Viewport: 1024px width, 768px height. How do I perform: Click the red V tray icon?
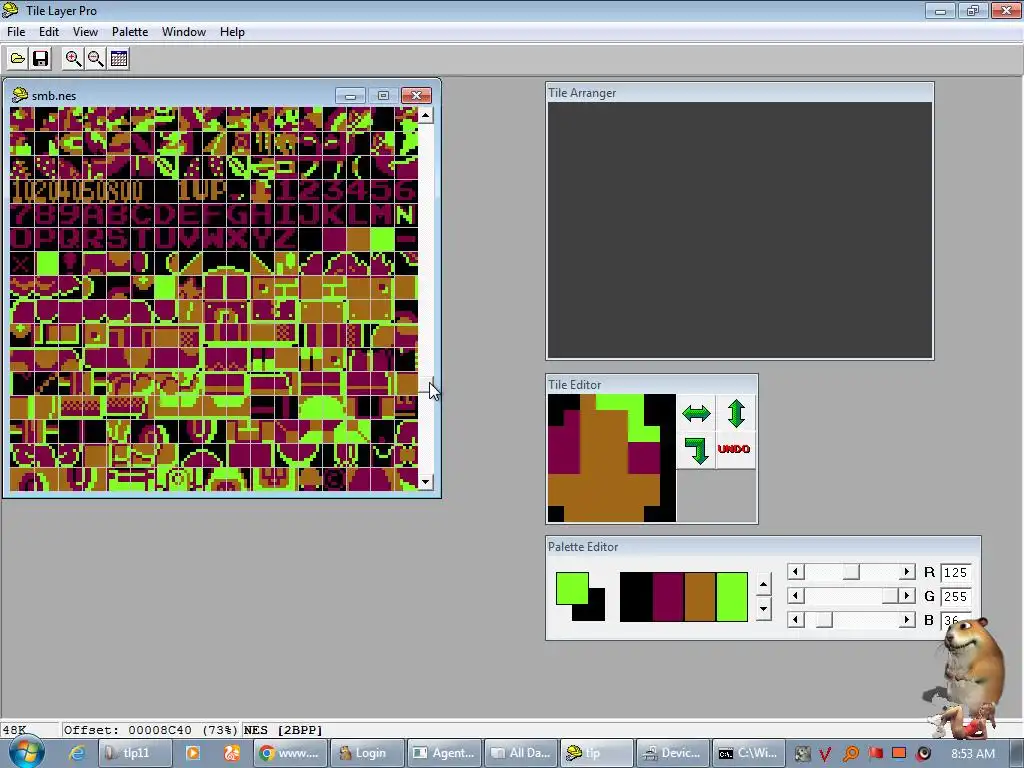[x=825, y=754]
